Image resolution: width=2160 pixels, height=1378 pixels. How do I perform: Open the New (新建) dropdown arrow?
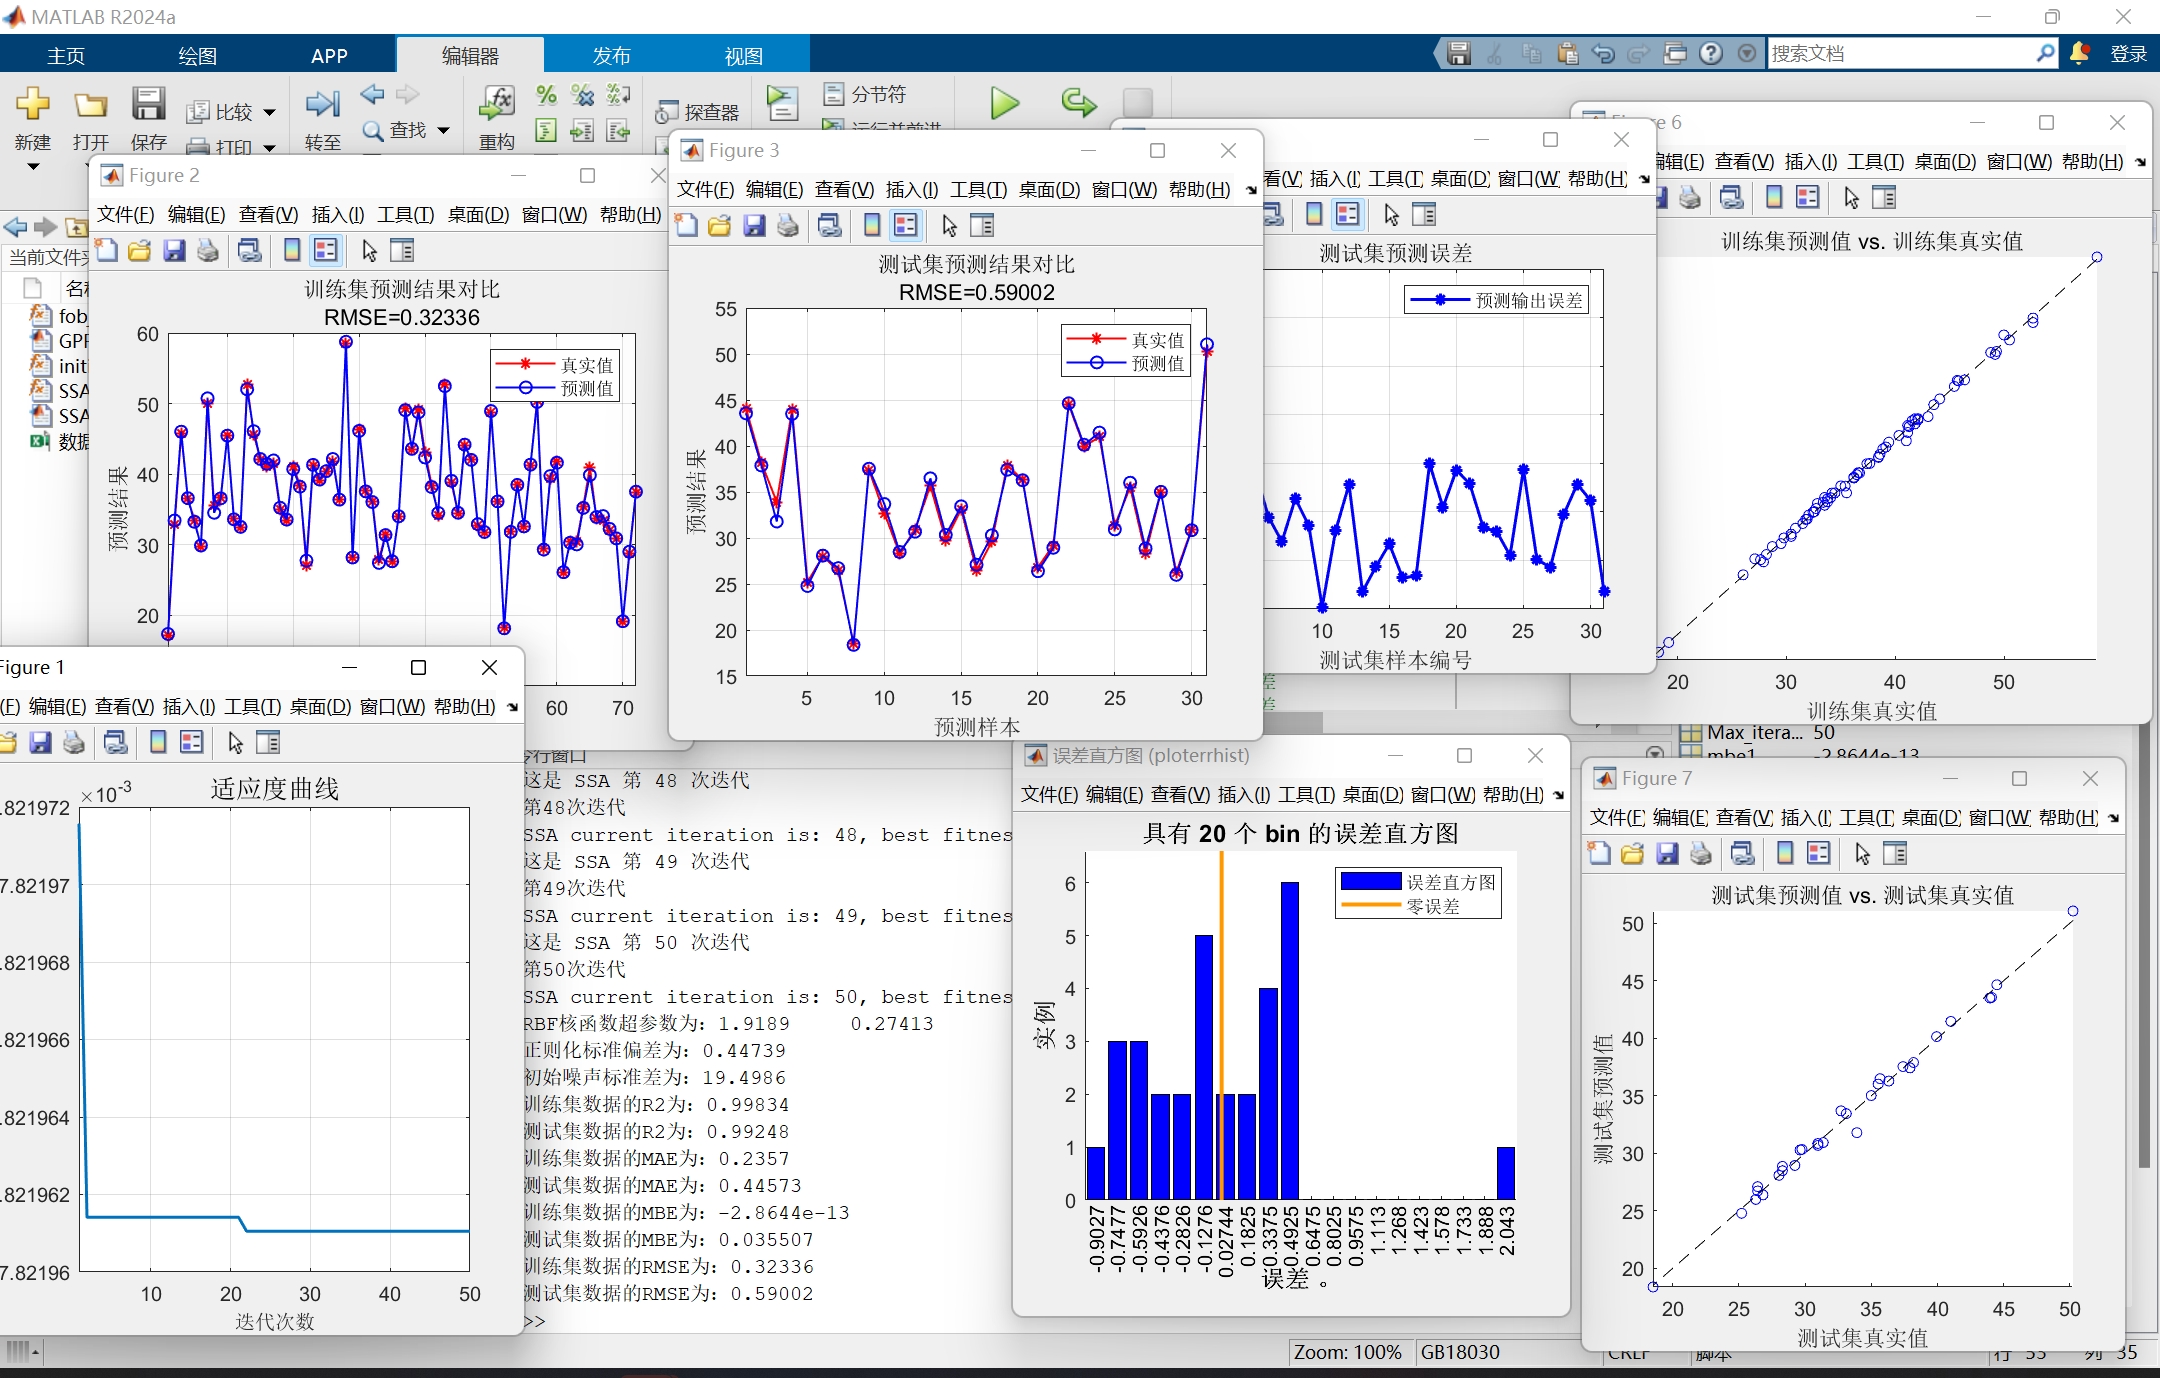32,166
